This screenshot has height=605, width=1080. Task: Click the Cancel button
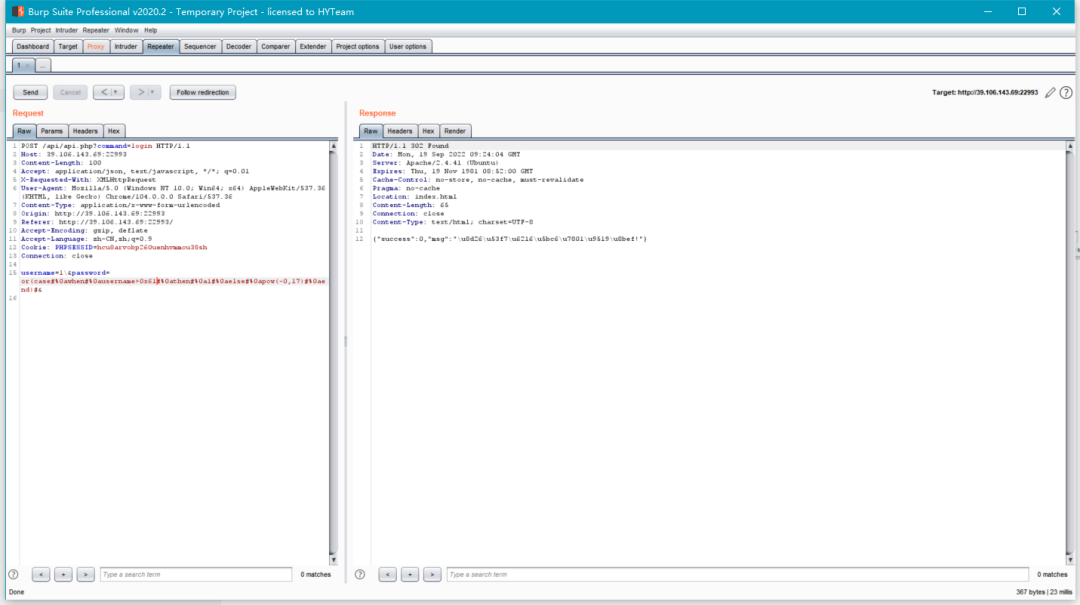point(70,92)
